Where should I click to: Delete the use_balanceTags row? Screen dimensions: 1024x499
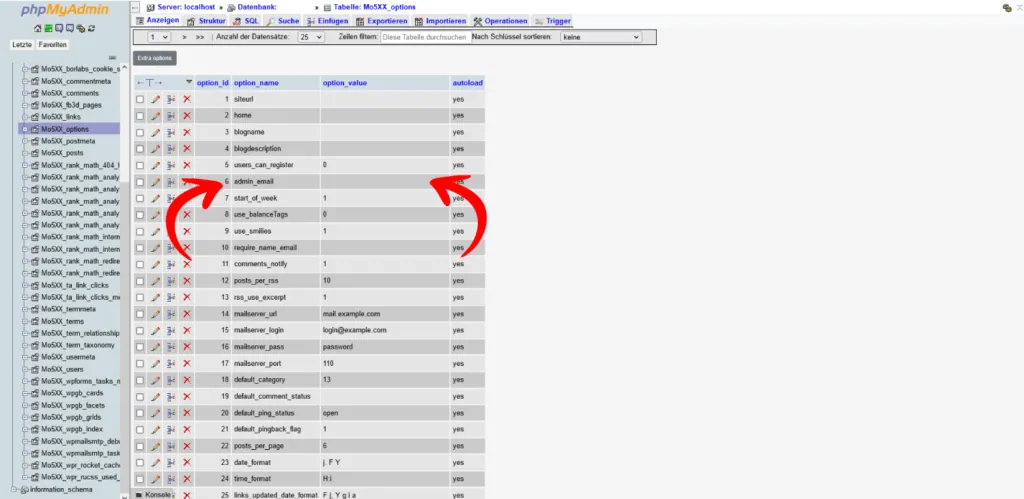tap(187, 215)
